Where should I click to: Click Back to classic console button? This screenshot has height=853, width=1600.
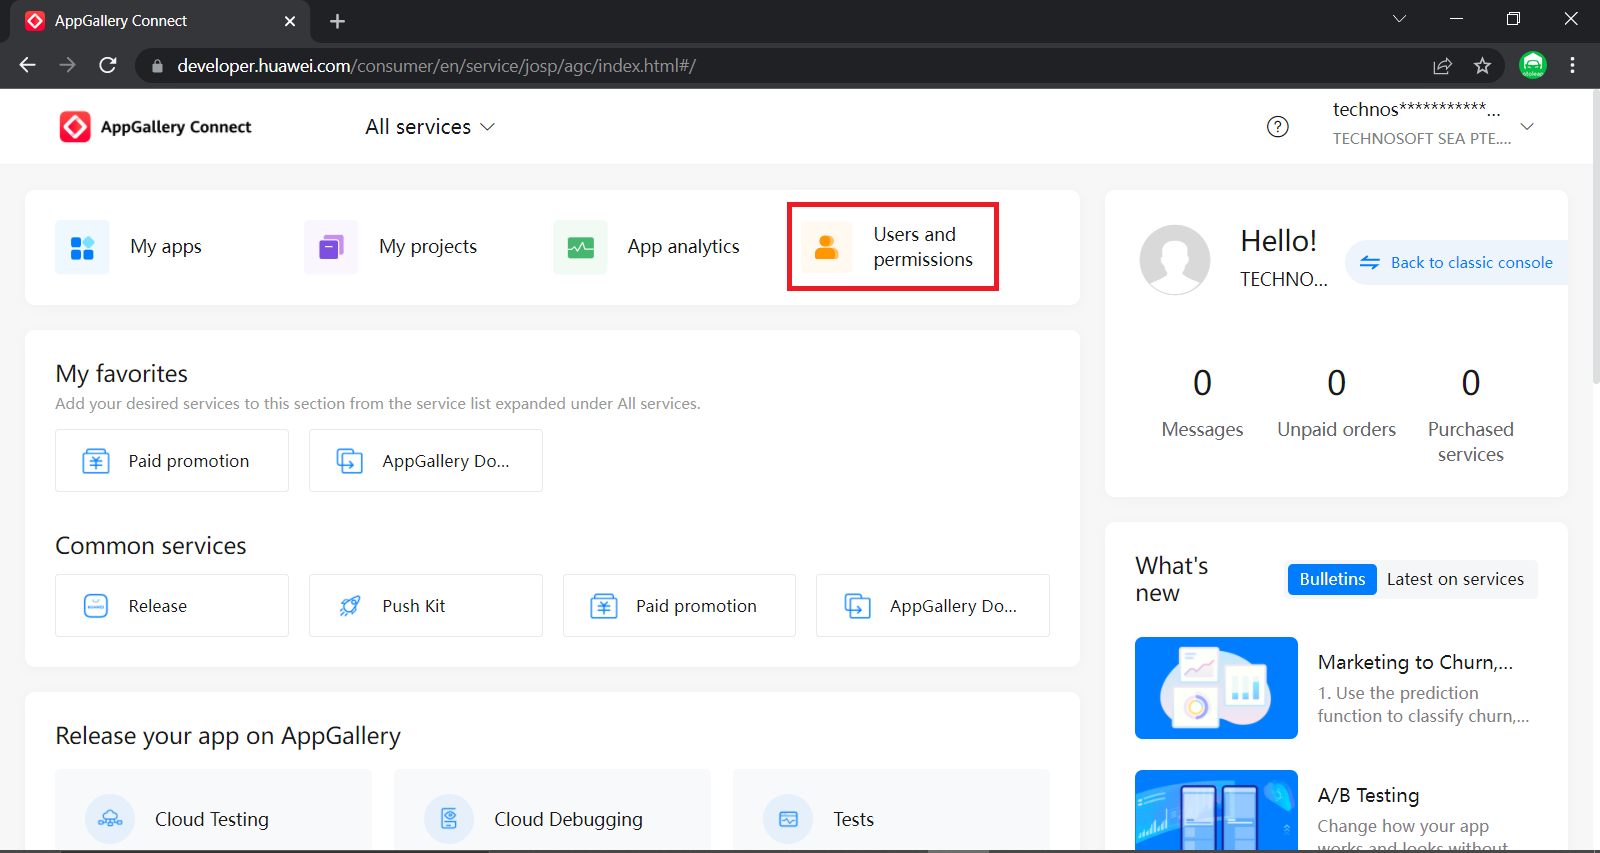(1456, 262)
